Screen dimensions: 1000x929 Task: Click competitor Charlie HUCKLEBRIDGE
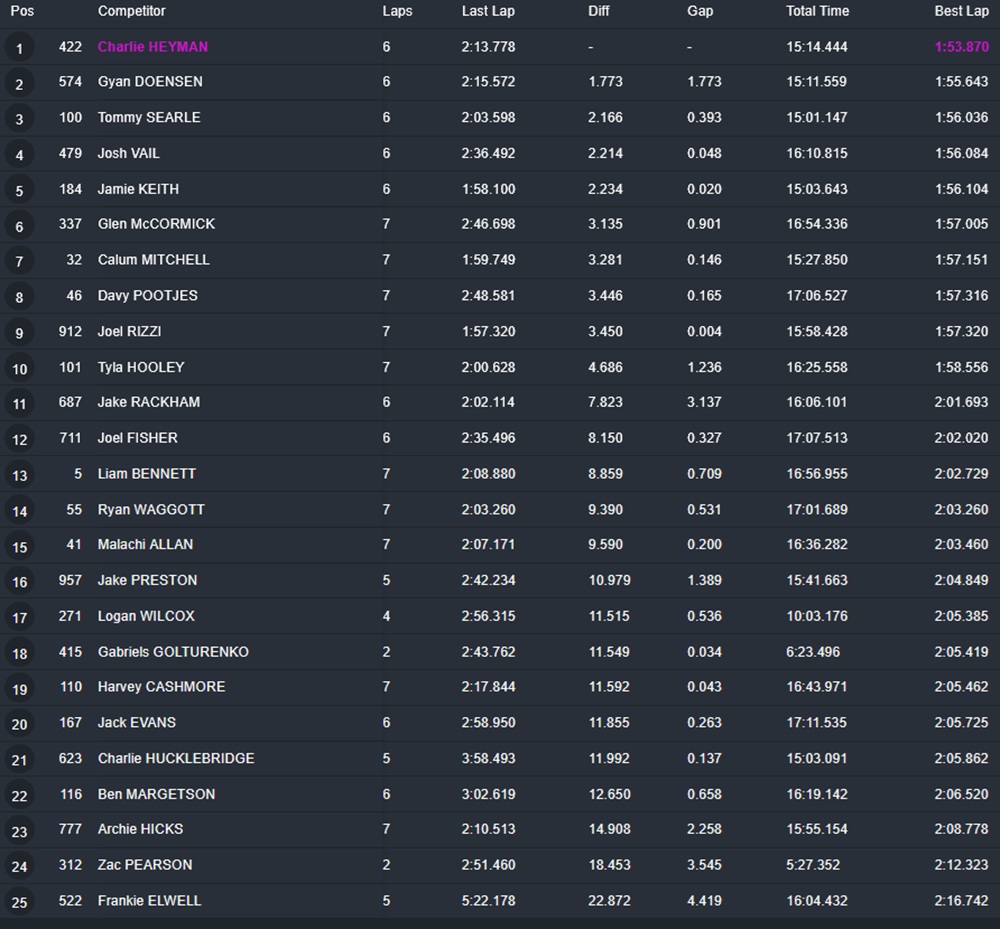click(176, 759)
